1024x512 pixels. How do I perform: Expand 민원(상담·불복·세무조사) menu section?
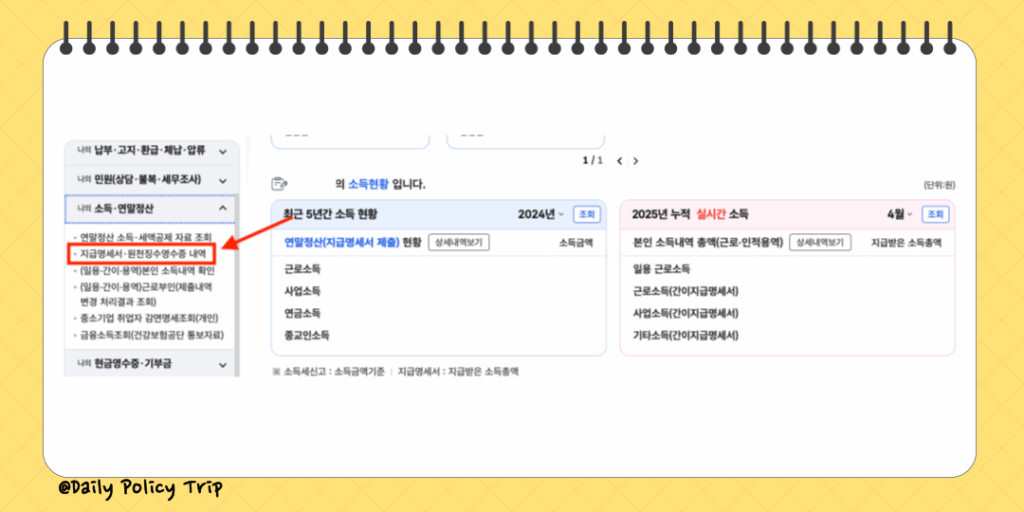coord(152,180)
